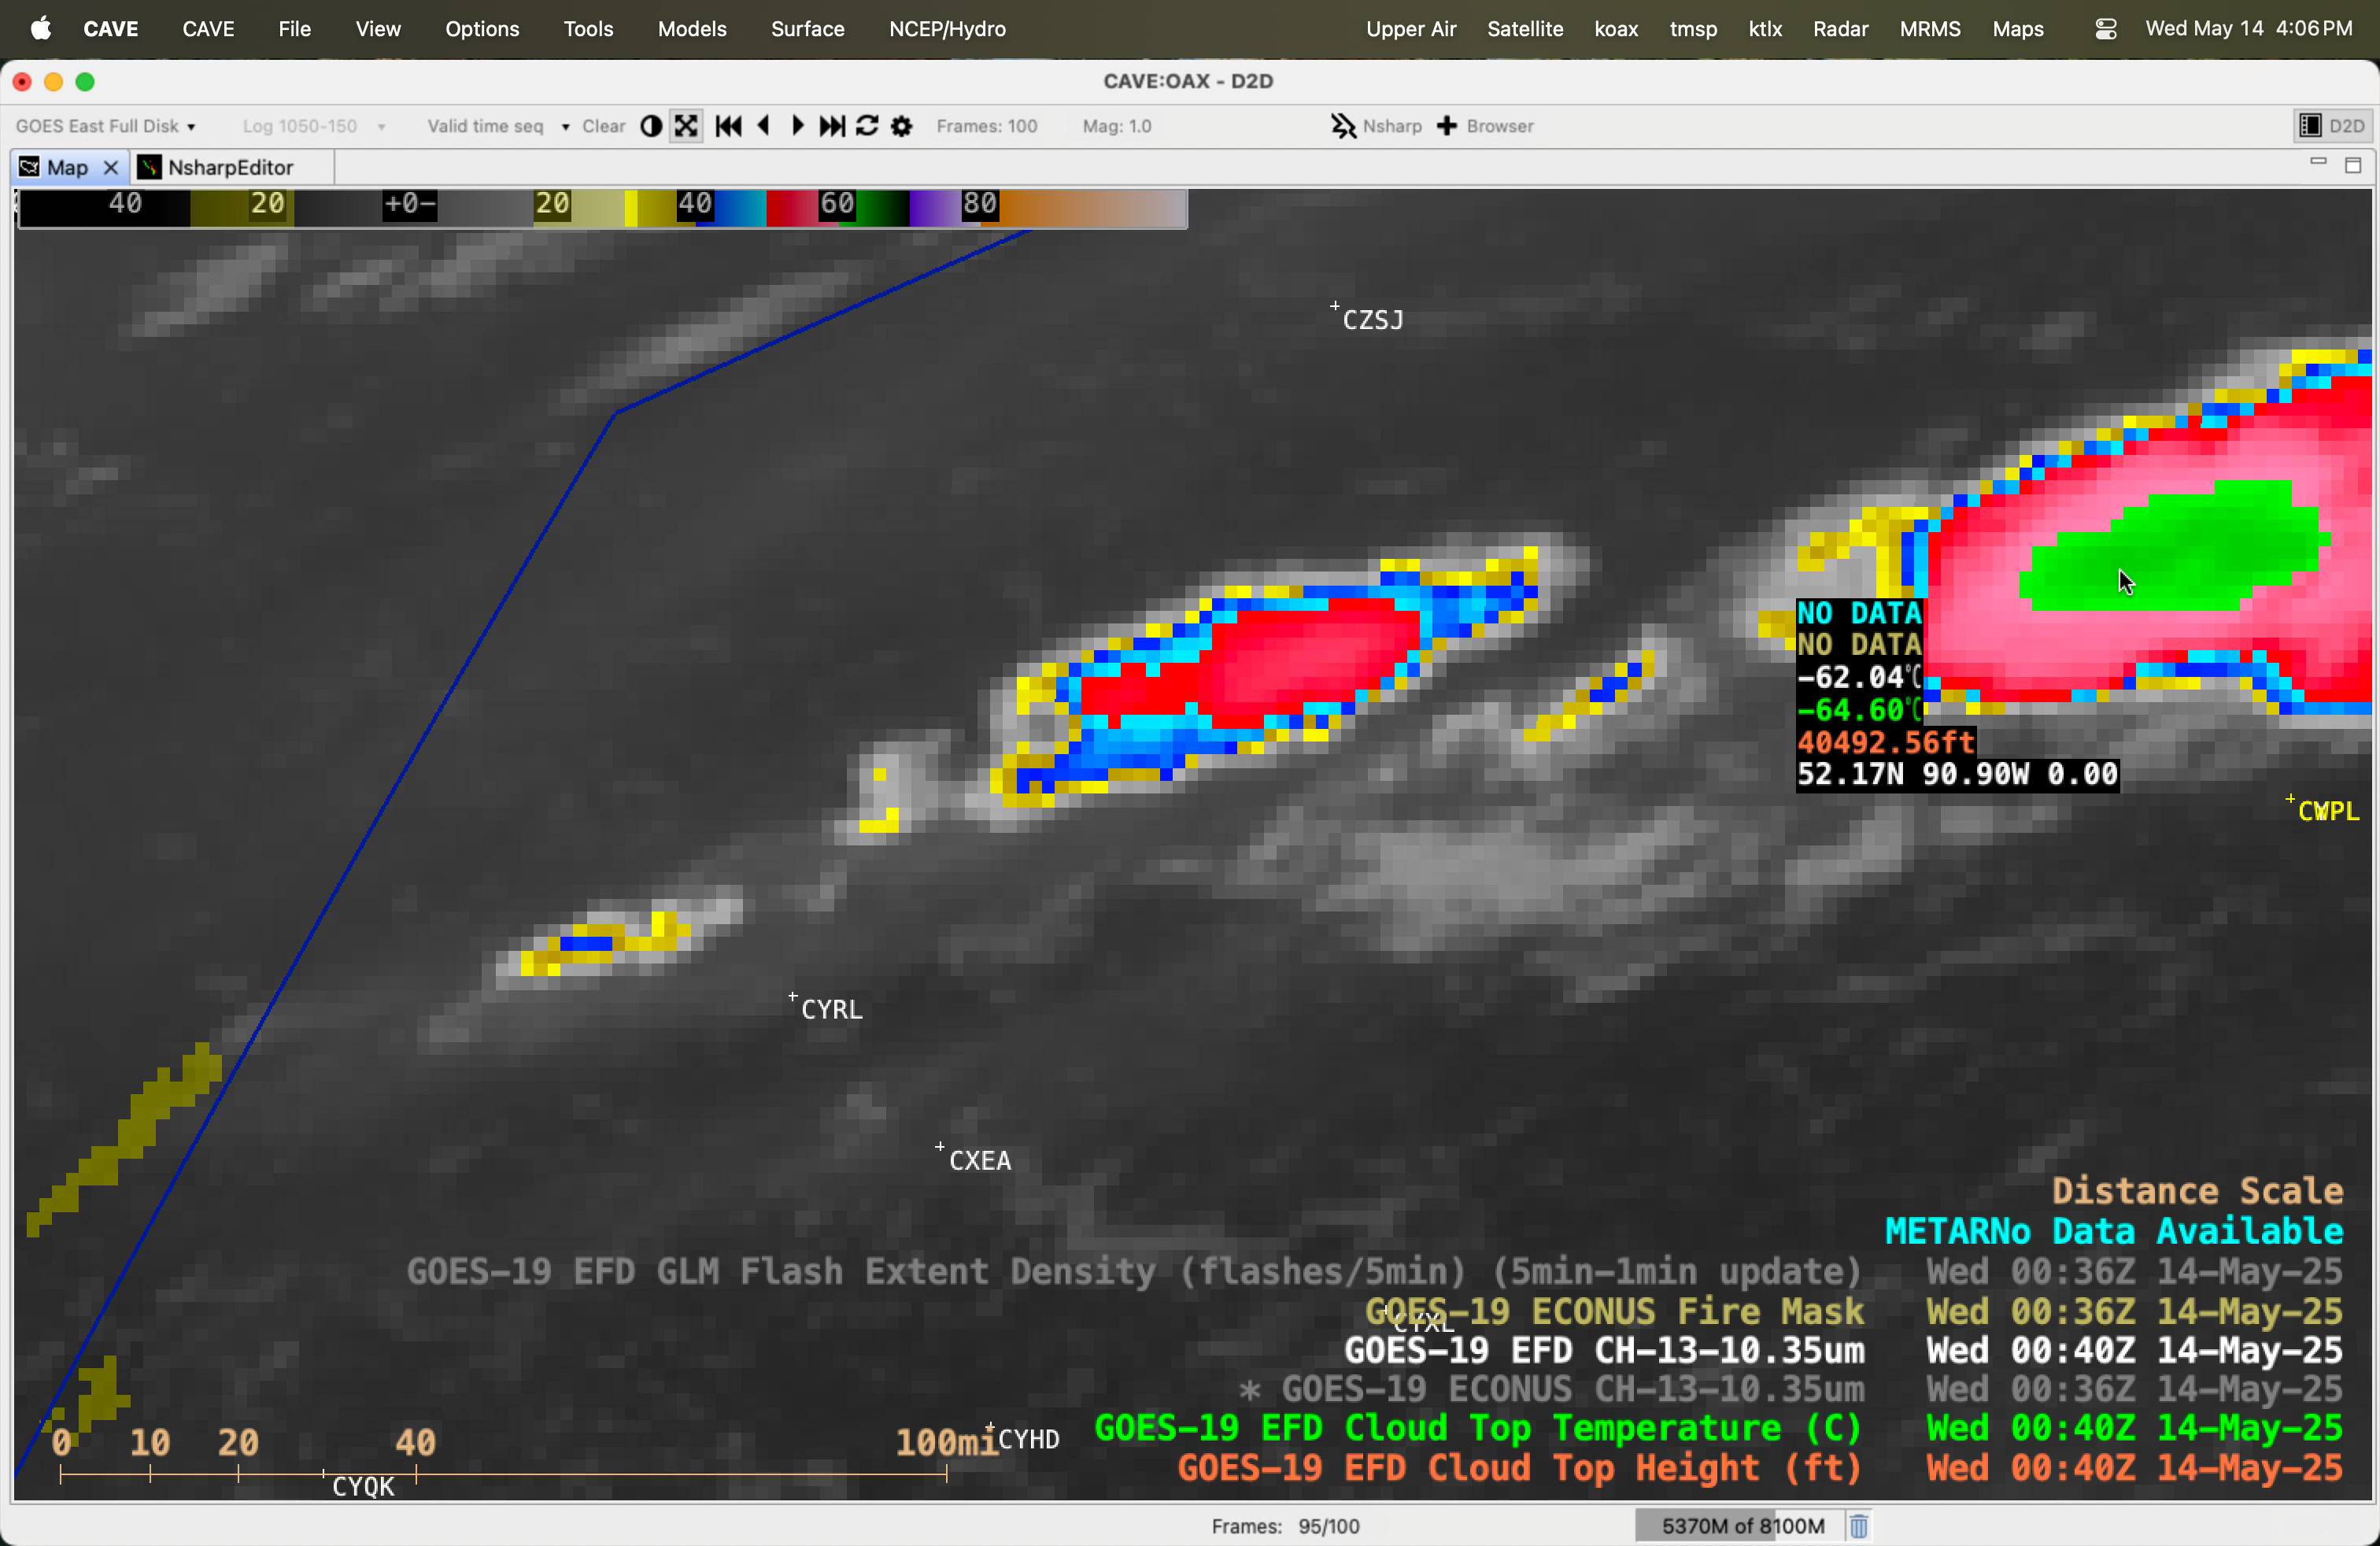Open the Radar menu
The height and width of the screenshot is (1546, 2380).
(x=1840, y=29)
